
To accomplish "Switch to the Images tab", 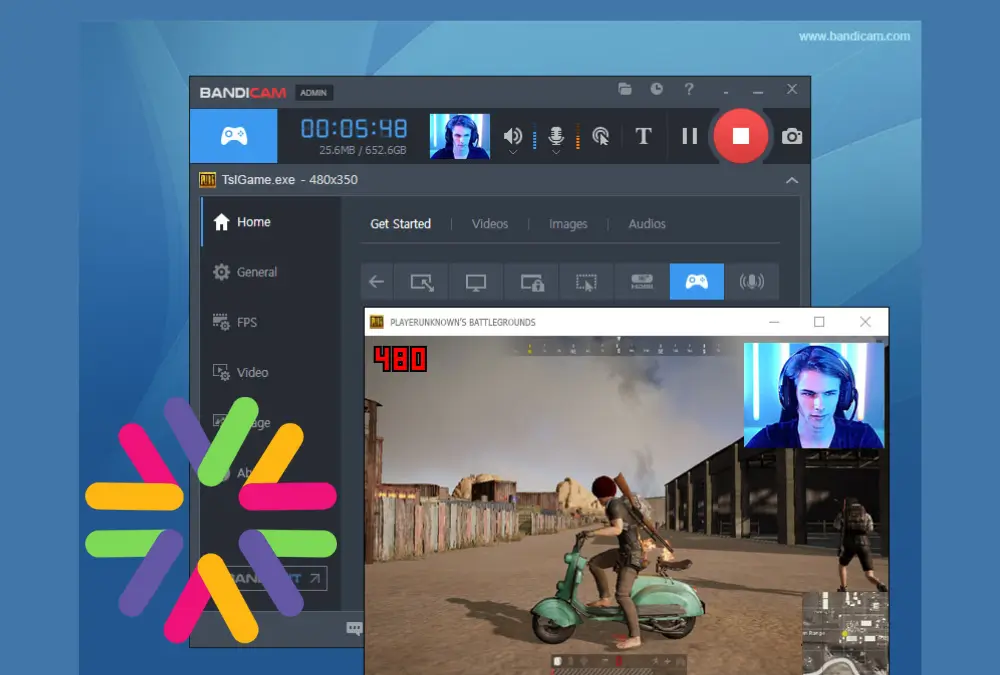I will (x=568, y=224).
